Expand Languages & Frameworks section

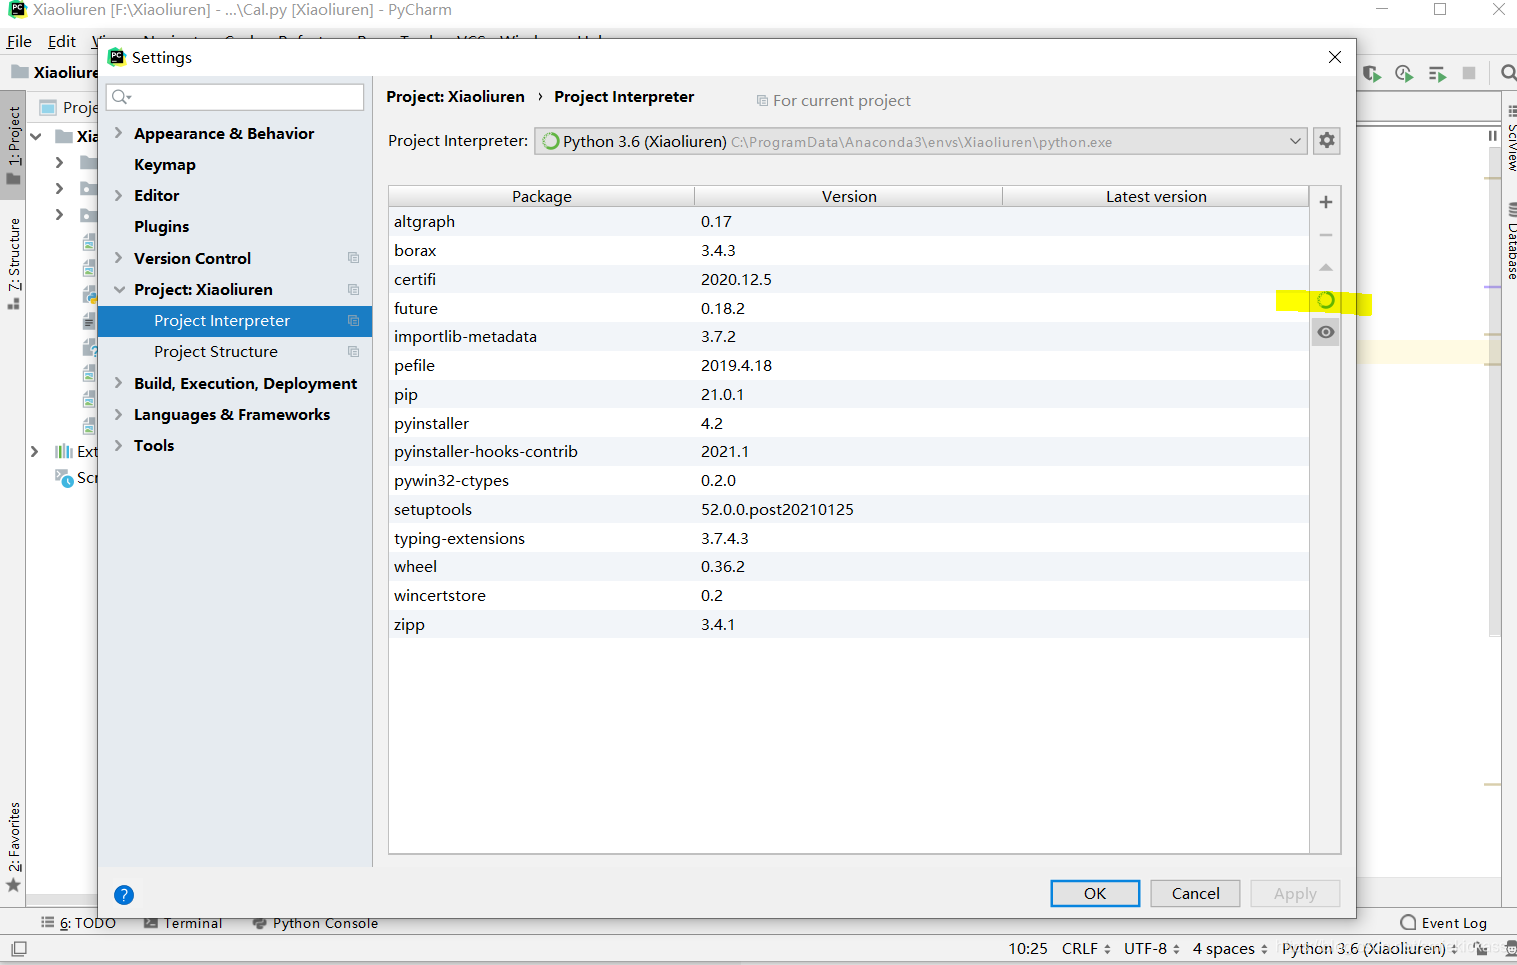(x=119, y=414)
